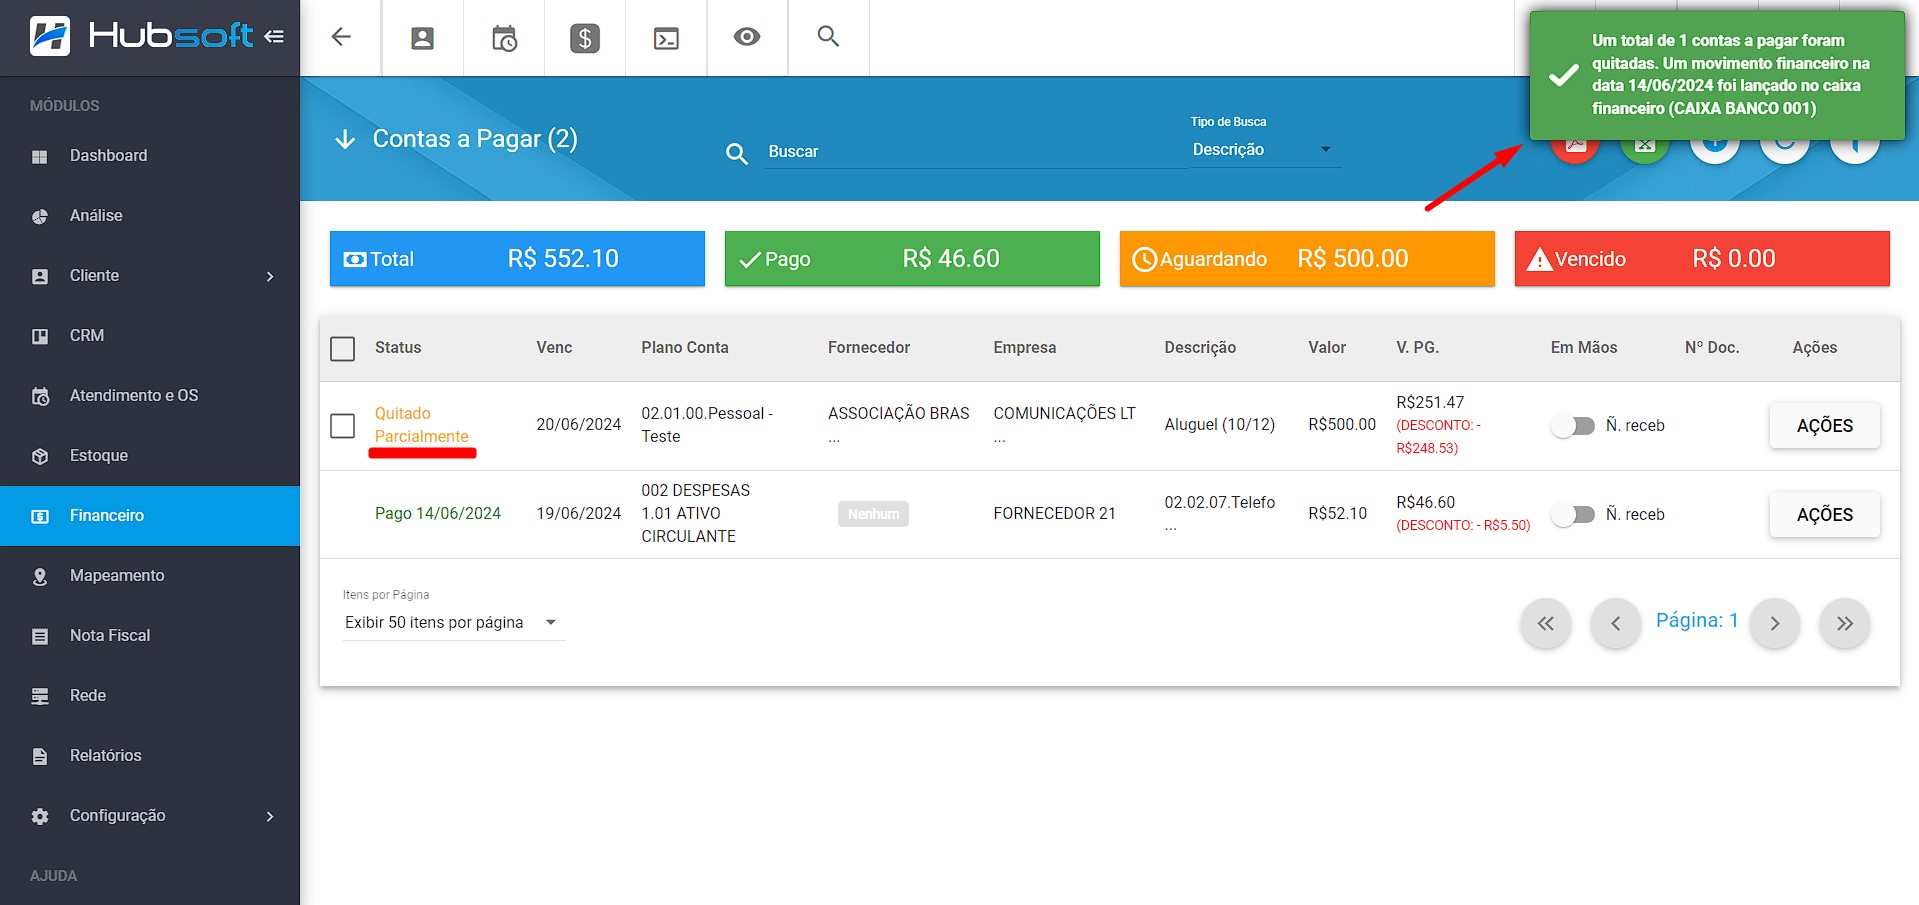Viewport: 1919px width, 905px height.
Task: Open the calendar clock toolbar icon
Action: 504,38
